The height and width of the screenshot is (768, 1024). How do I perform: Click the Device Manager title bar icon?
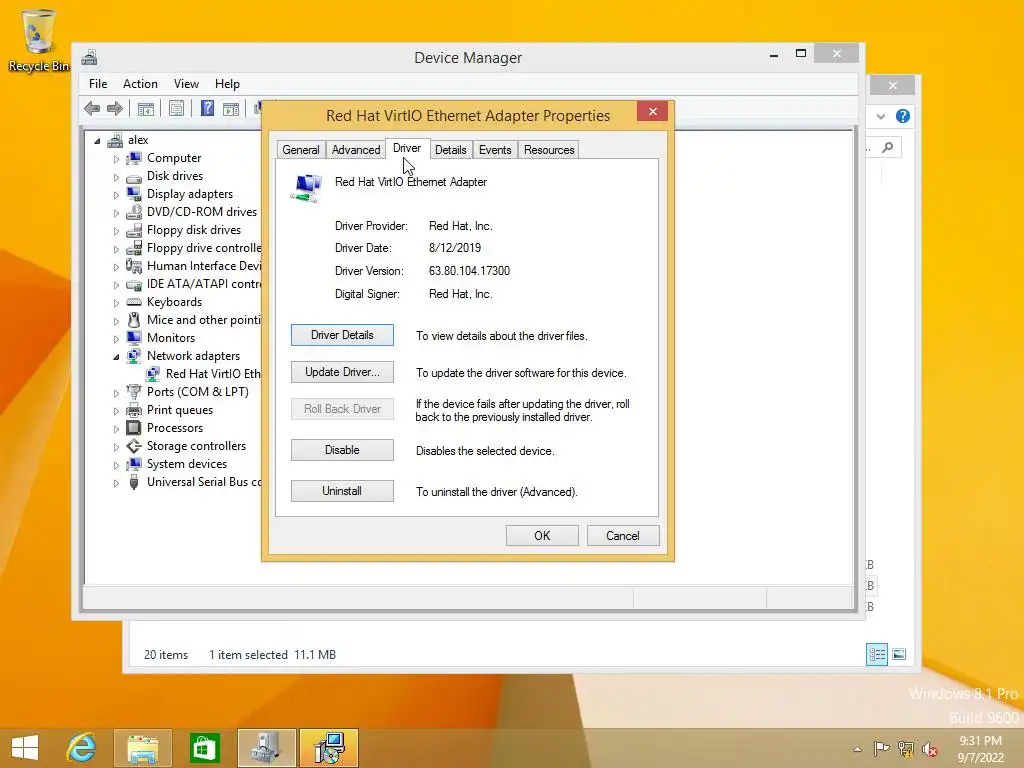[89, 57]
